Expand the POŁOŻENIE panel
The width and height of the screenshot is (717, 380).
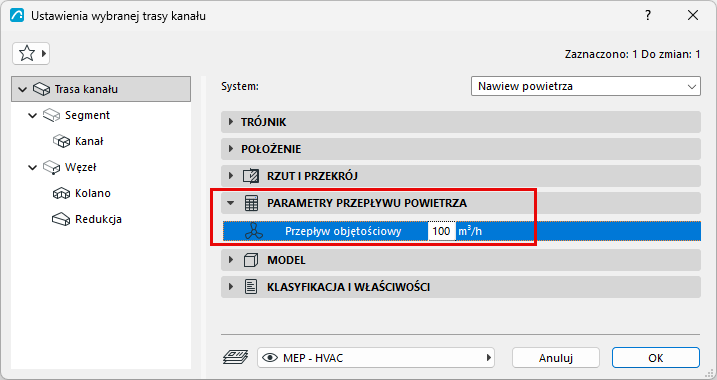[461, 149]
